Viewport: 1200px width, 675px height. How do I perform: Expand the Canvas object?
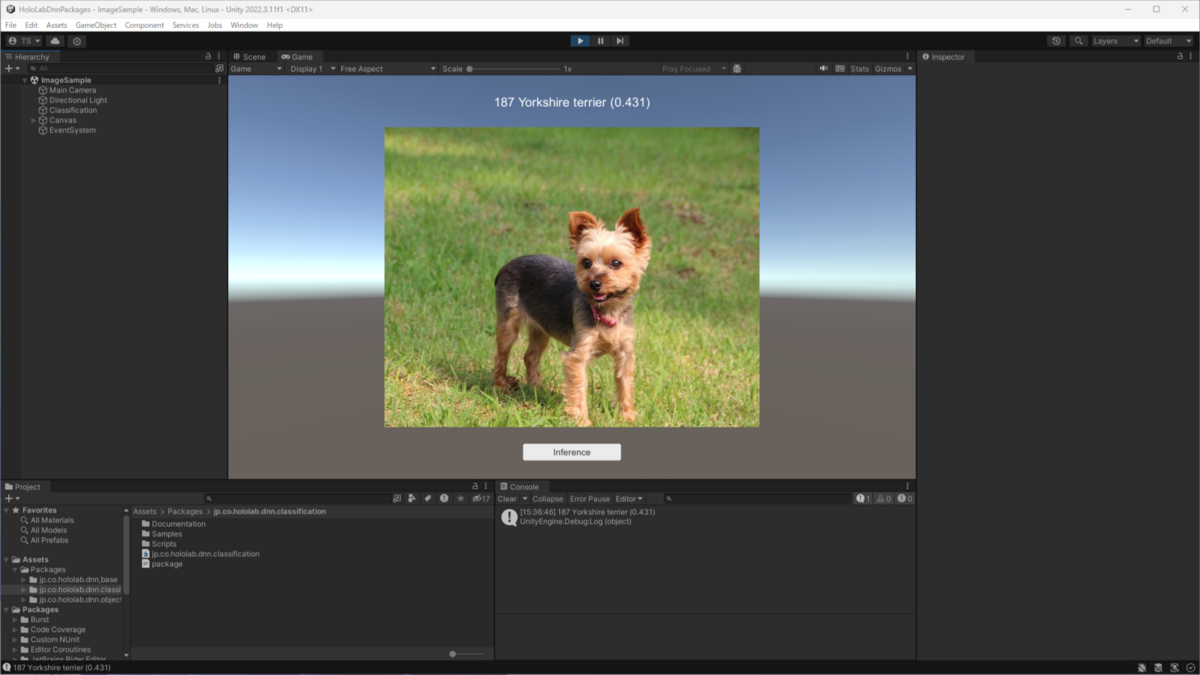(x=33, y=120)
